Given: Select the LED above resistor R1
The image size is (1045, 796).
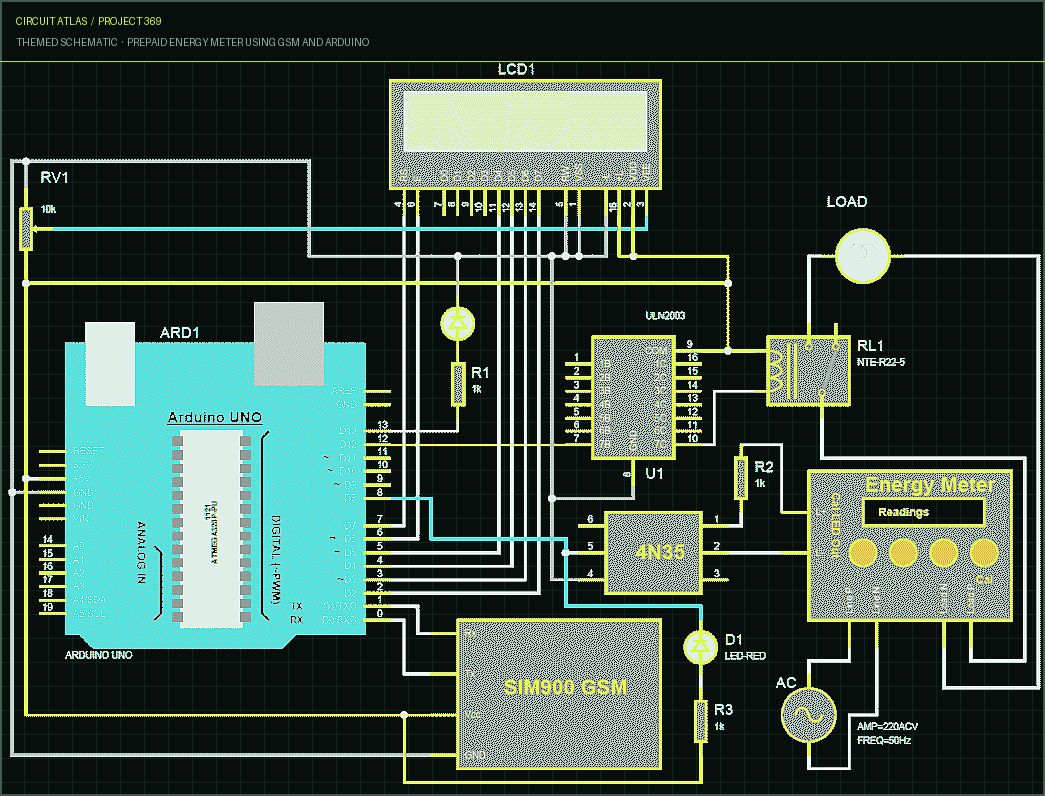Looking at the screenshot, I should pos(458,323).
